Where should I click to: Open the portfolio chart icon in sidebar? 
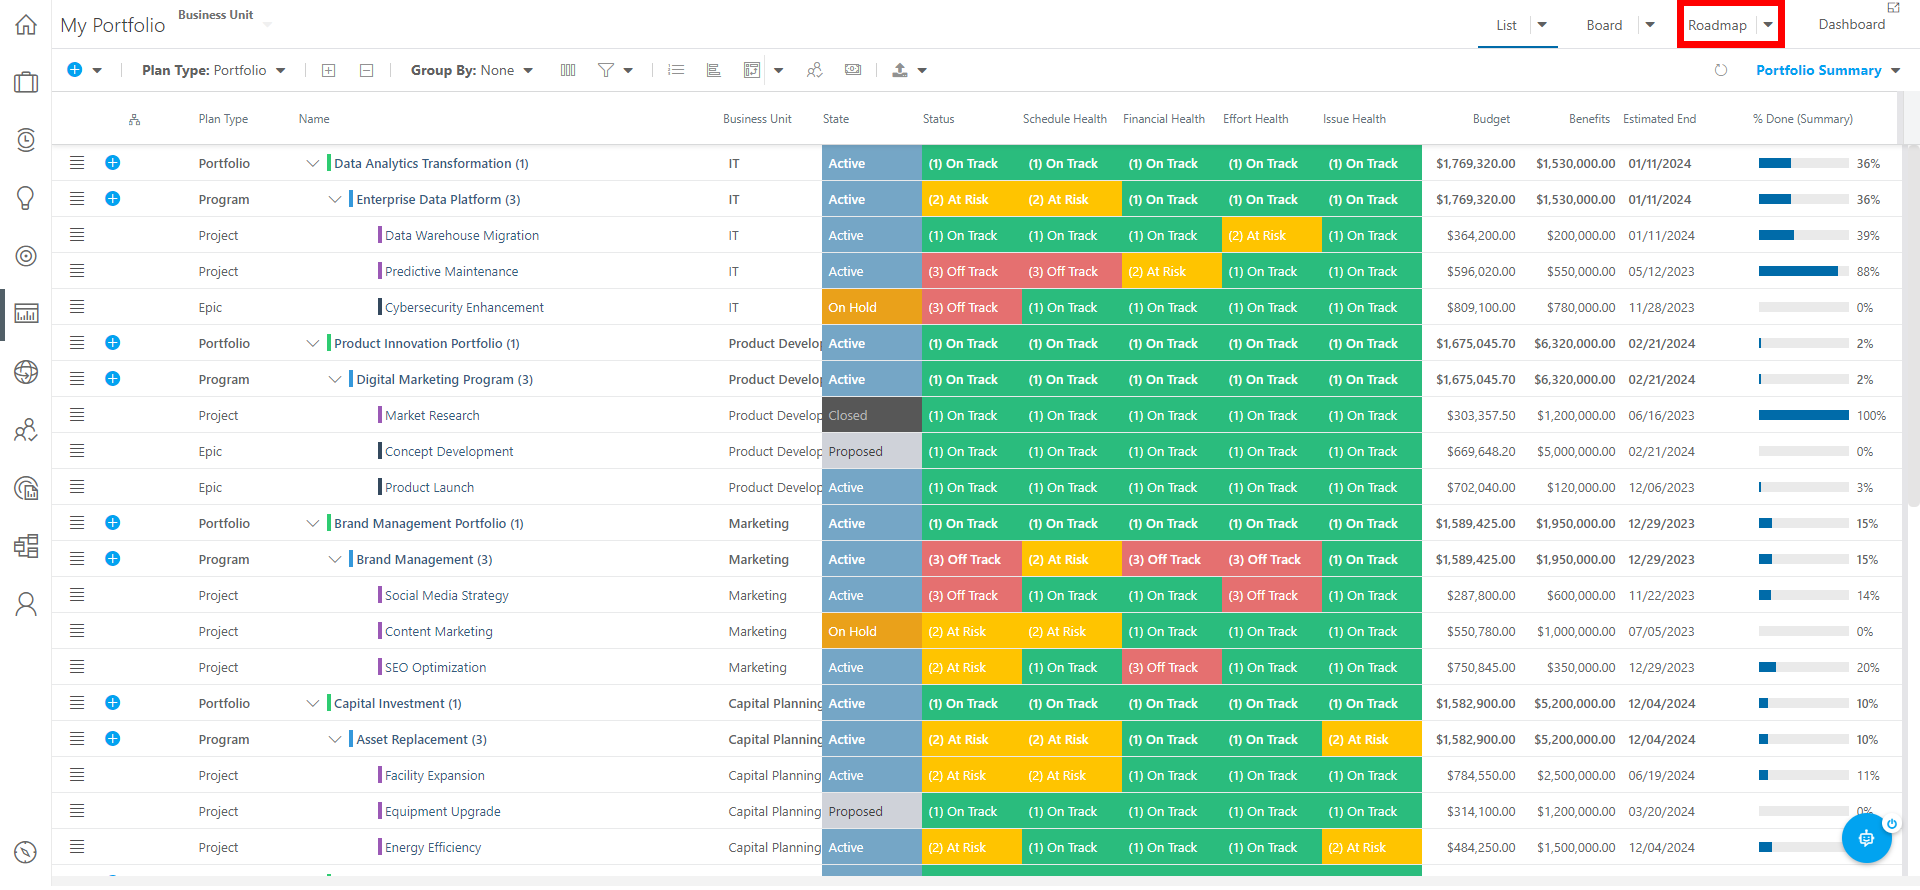[x=26, y=314]
